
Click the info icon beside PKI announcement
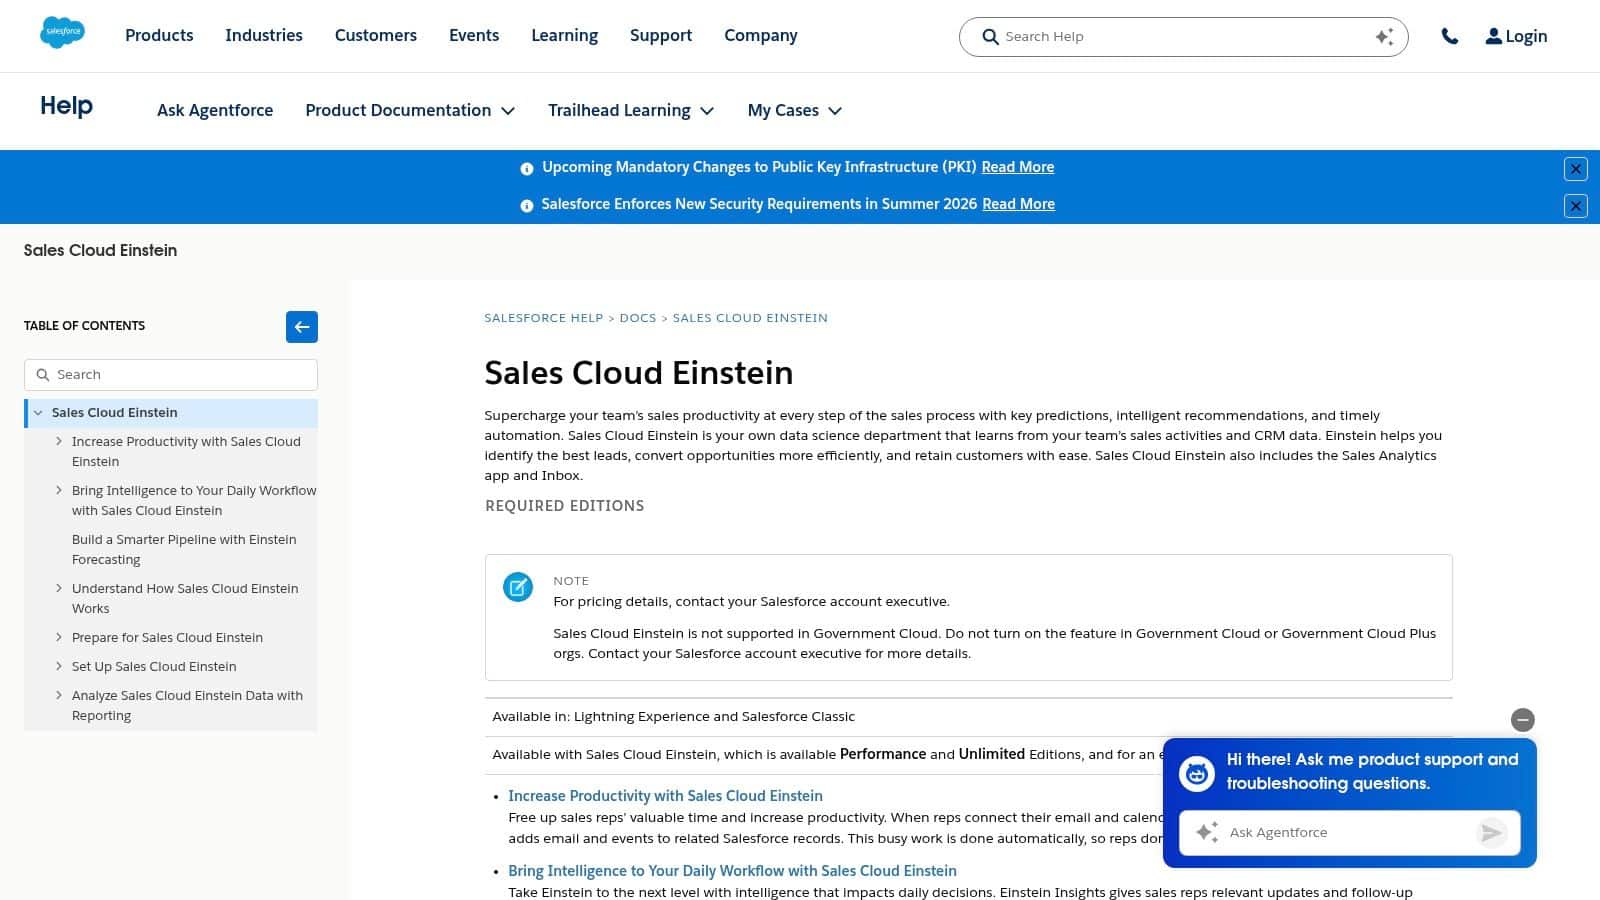[527, 169]
